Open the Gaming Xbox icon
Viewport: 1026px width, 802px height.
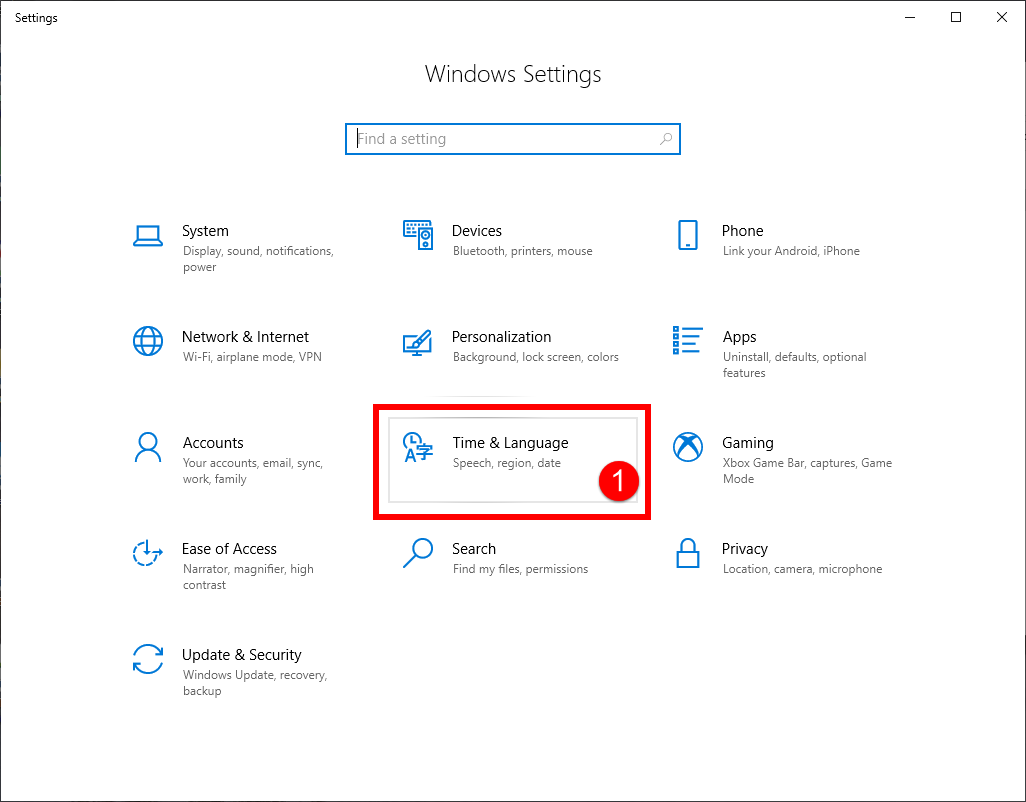[x=688, y=447]
